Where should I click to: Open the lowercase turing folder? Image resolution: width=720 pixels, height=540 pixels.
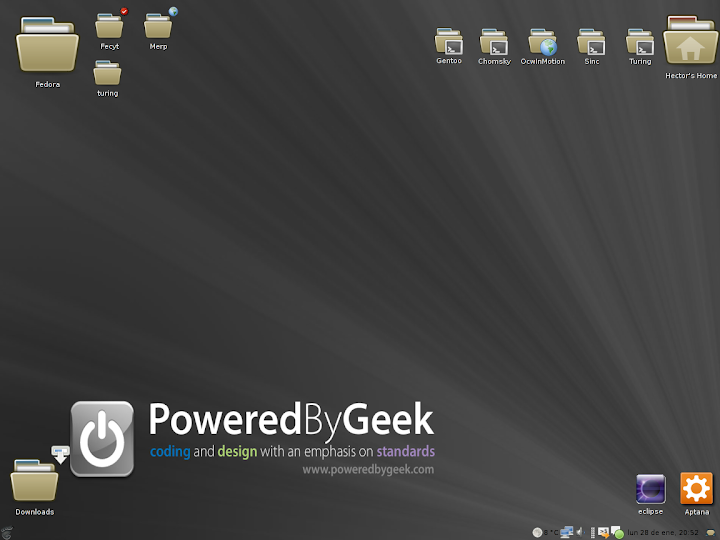point(107,73)
